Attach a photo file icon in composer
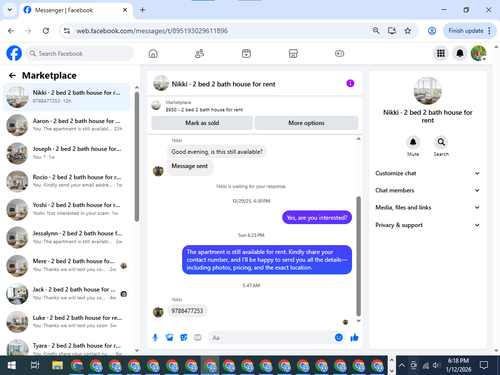This screenshot has height=375, width=500. click(x=170, y=338)
